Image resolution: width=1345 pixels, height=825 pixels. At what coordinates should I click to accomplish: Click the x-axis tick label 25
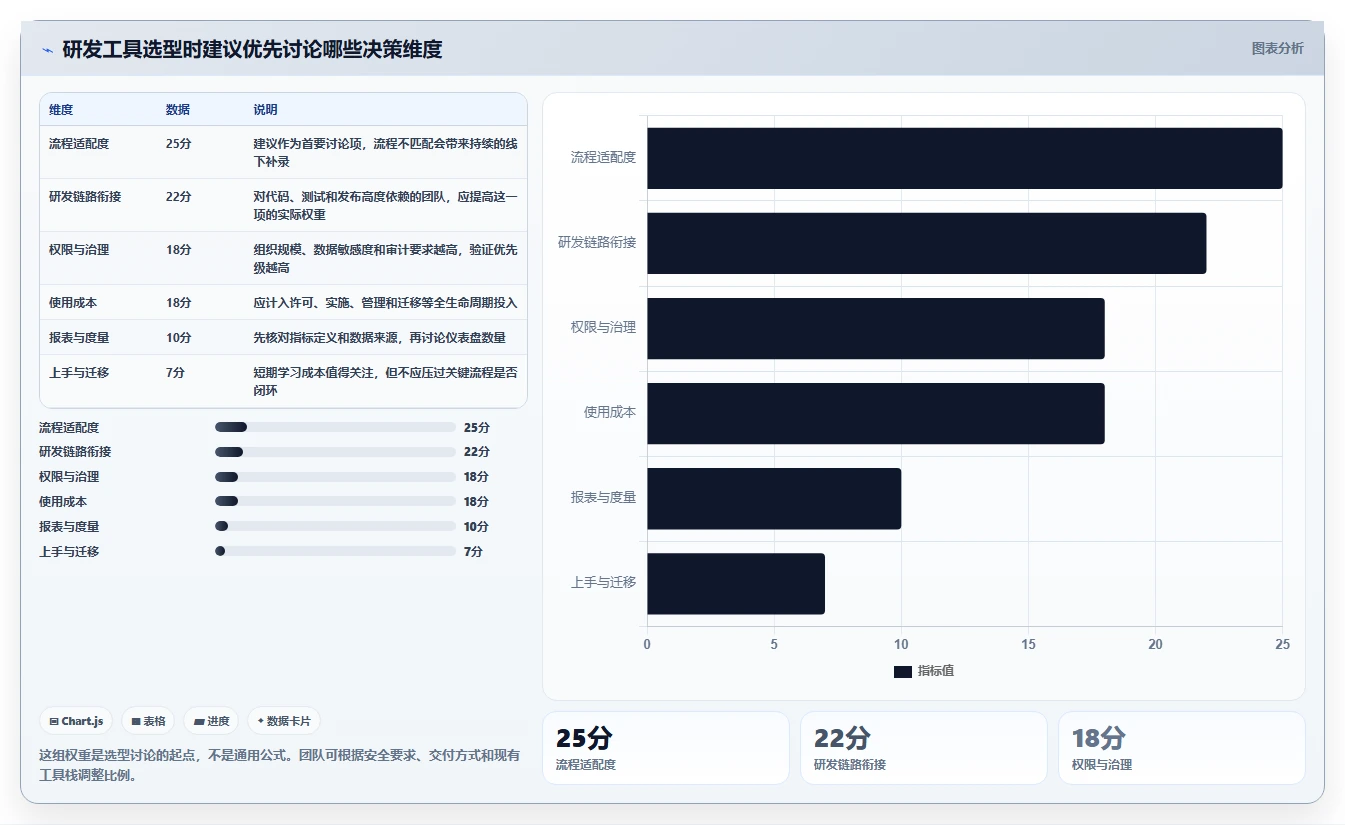(1282, 645)
